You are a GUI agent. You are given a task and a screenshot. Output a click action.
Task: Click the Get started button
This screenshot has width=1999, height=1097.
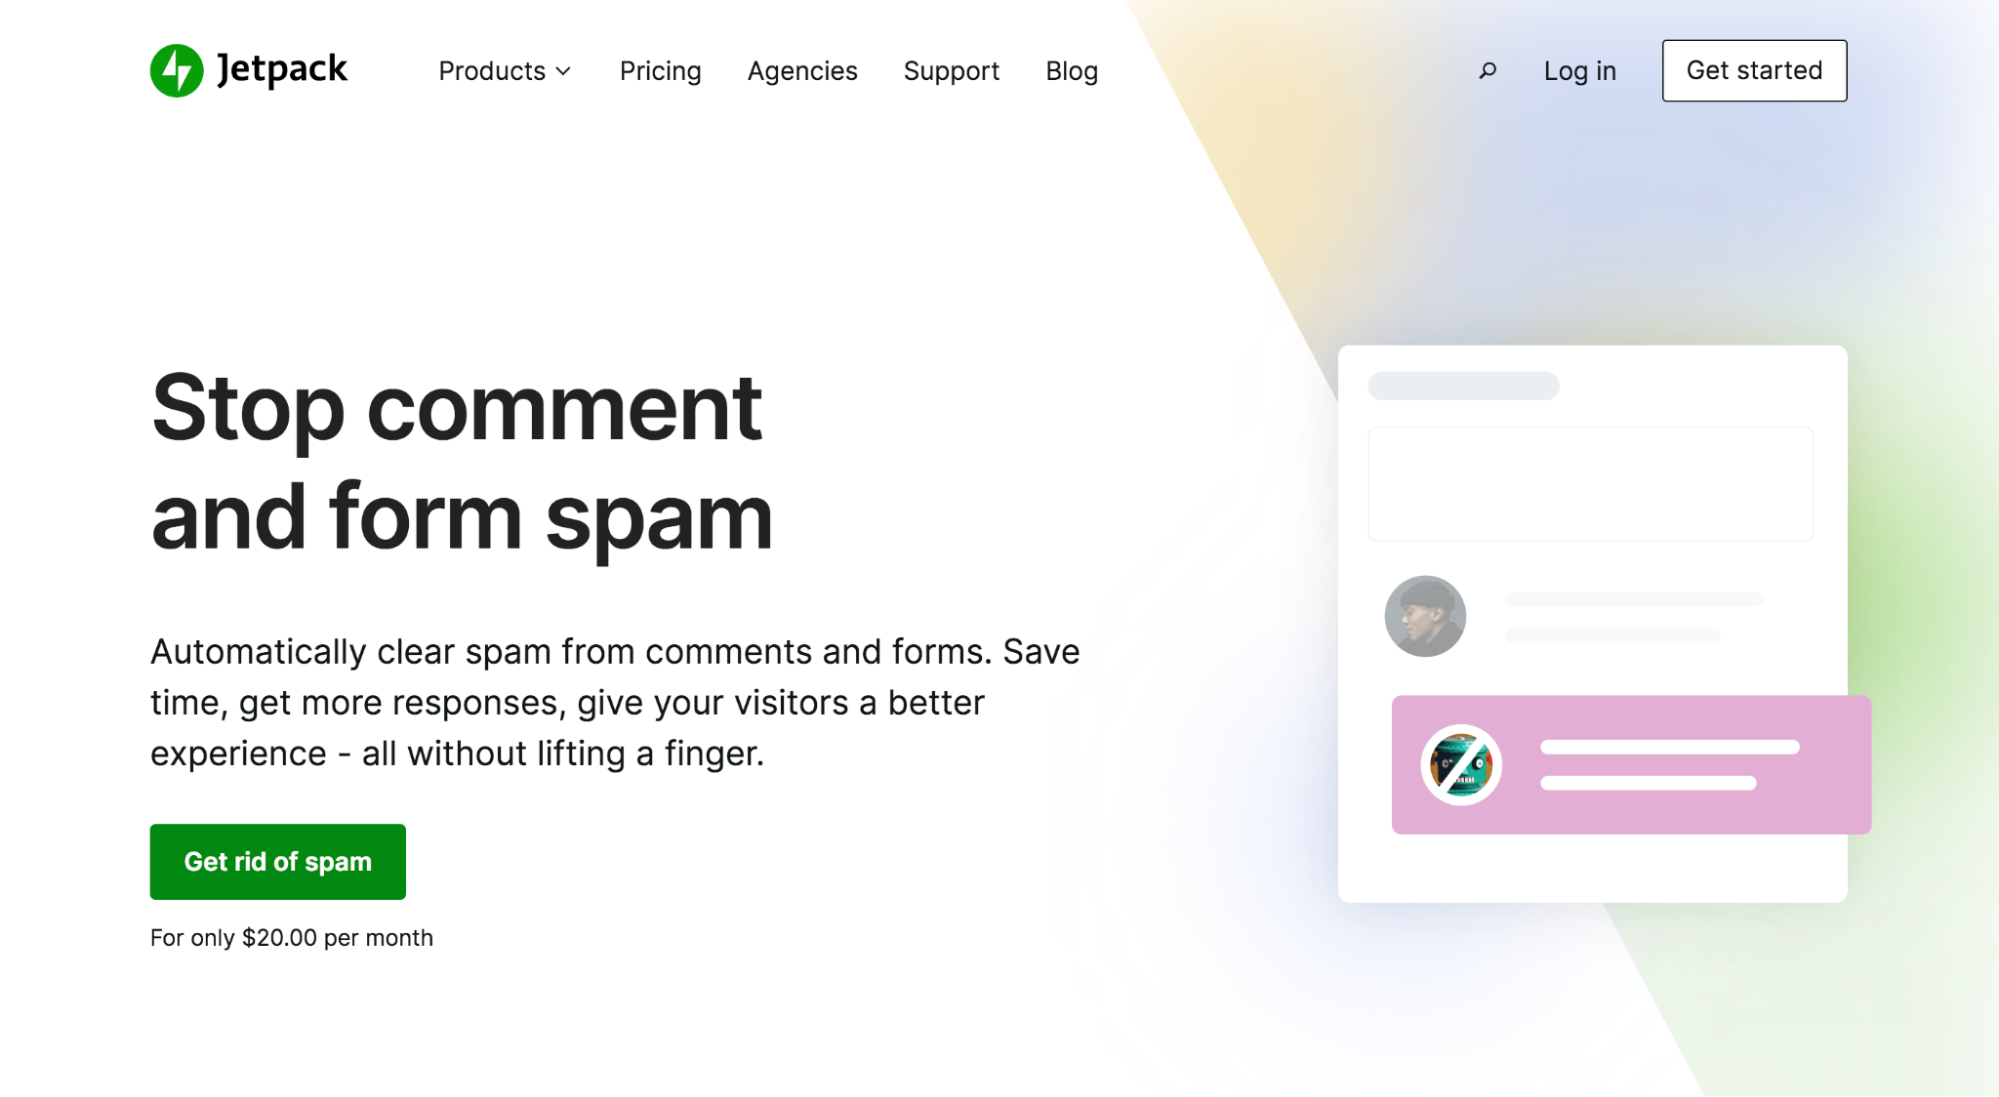coord(1755,70)
